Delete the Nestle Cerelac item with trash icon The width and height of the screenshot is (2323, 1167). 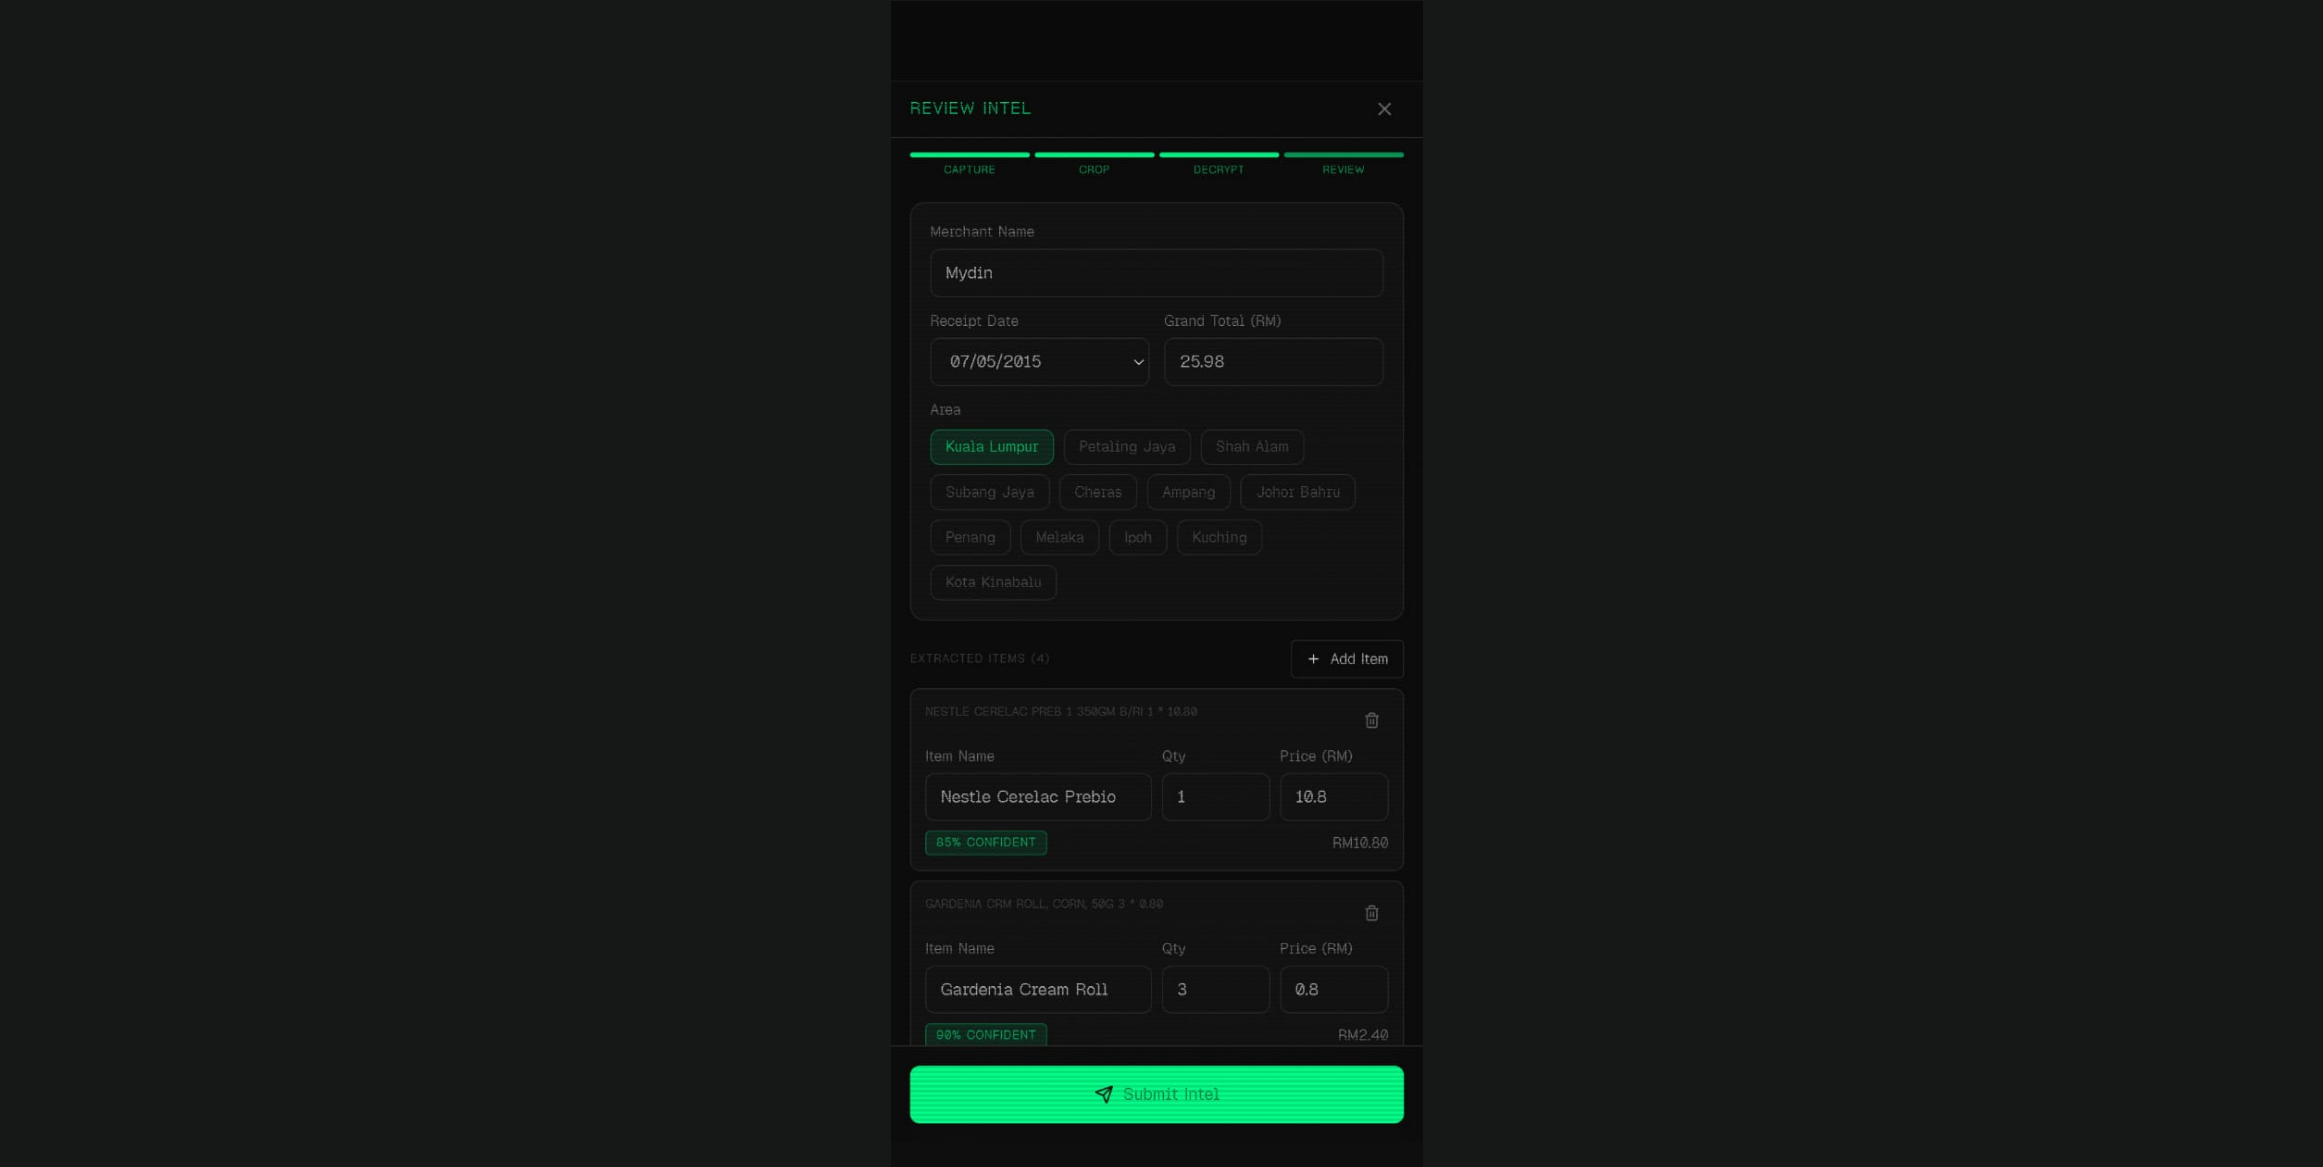coord(1372,720)
